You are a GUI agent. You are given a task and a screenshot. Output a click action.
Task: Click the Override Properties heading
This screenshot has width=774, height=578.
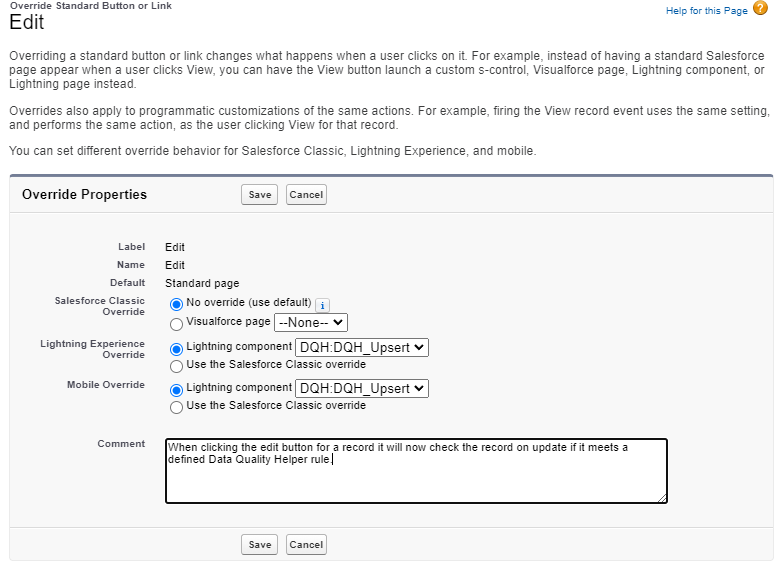(84, 194)
